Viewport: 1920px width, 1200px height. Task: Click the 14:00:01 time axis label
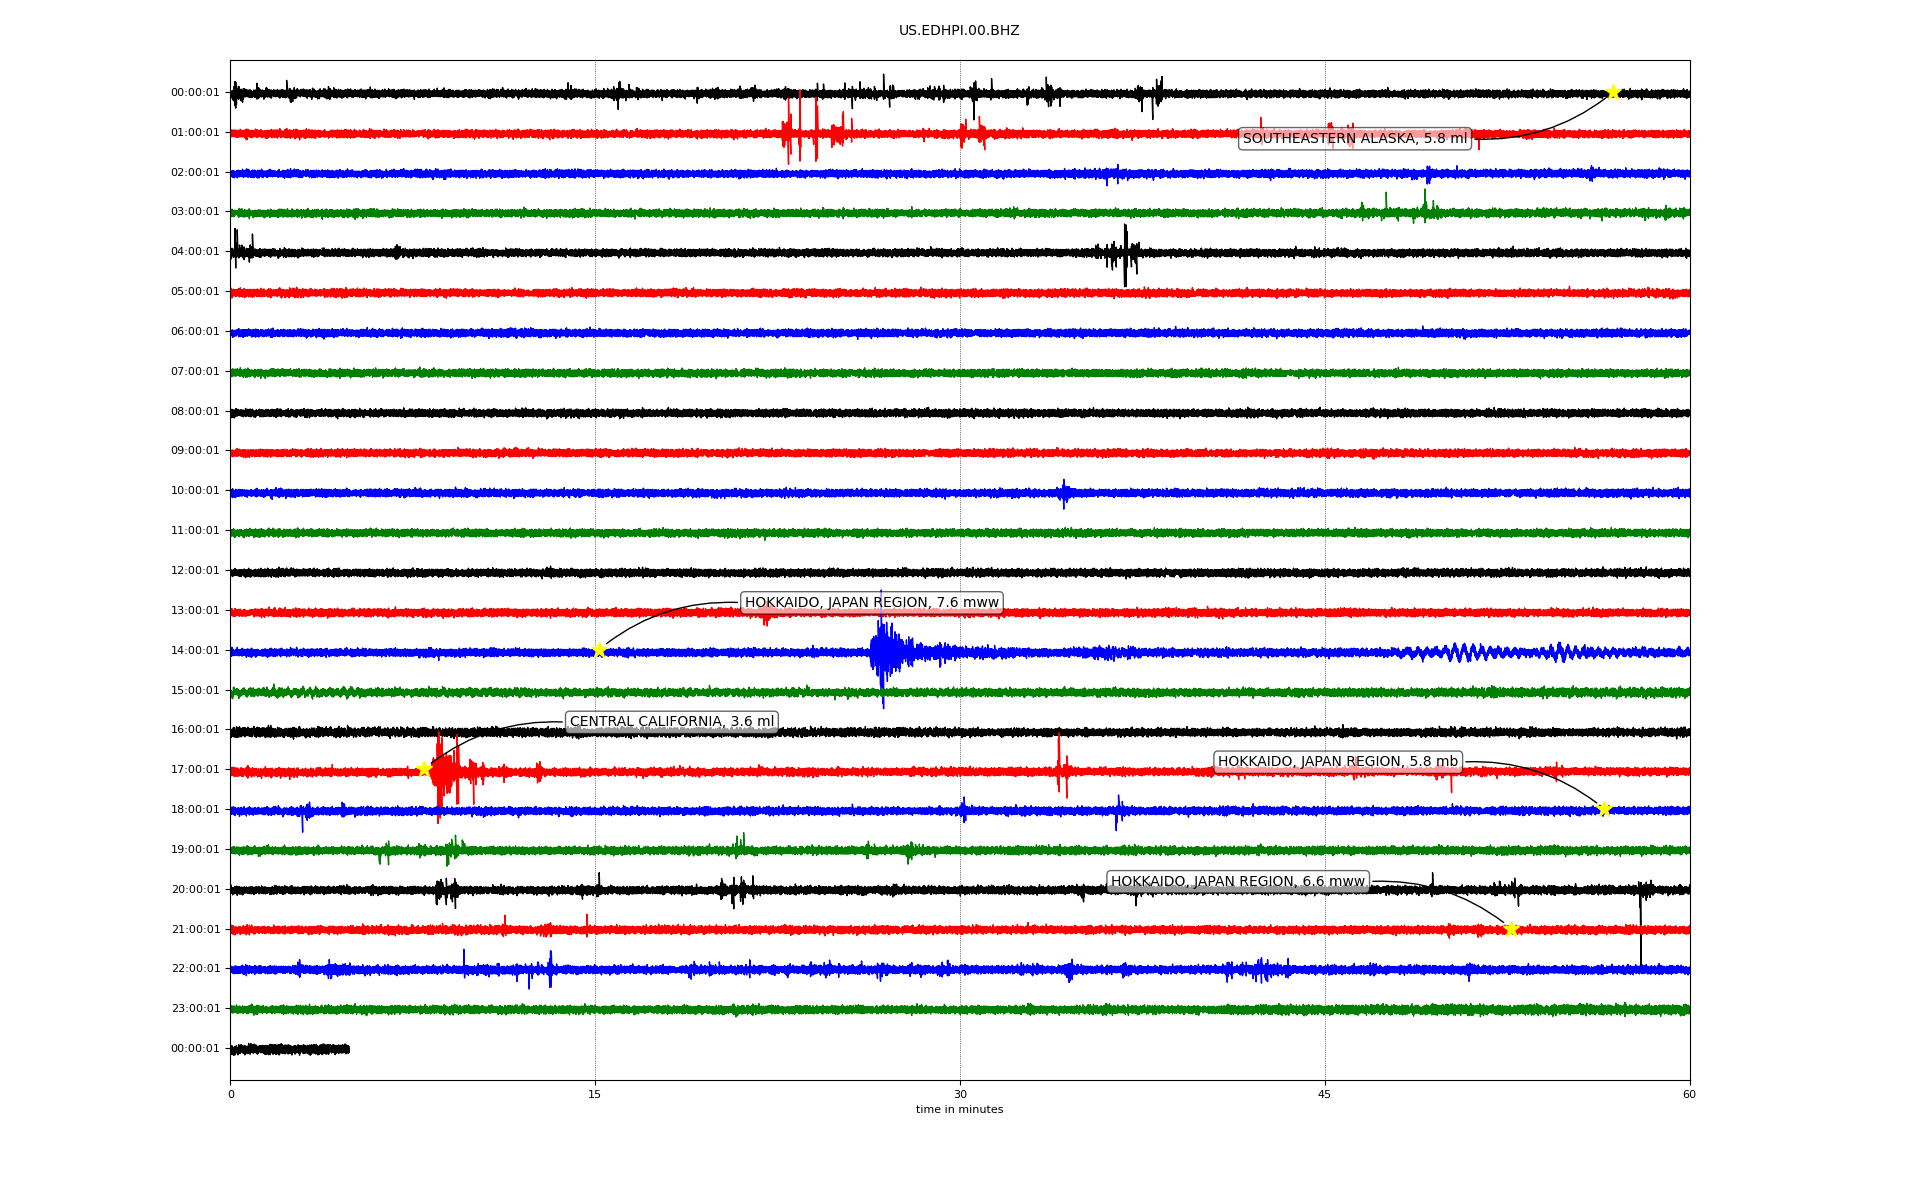(195, 651)
